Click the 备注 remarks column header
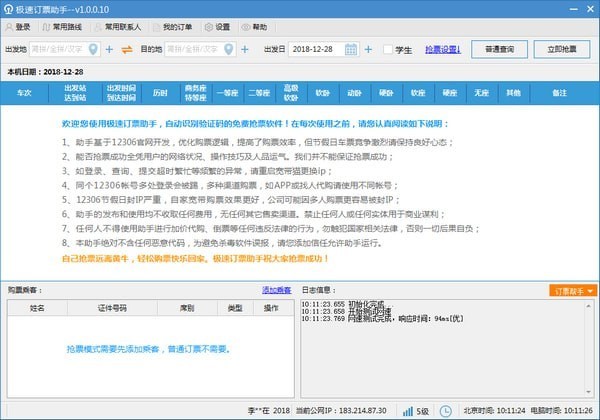 pyautogui.click(x=559, y=93)
